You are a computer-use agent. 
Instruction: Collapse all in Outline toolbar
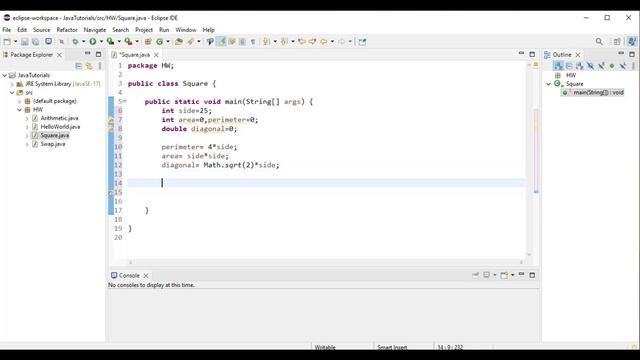click(569, 66)
